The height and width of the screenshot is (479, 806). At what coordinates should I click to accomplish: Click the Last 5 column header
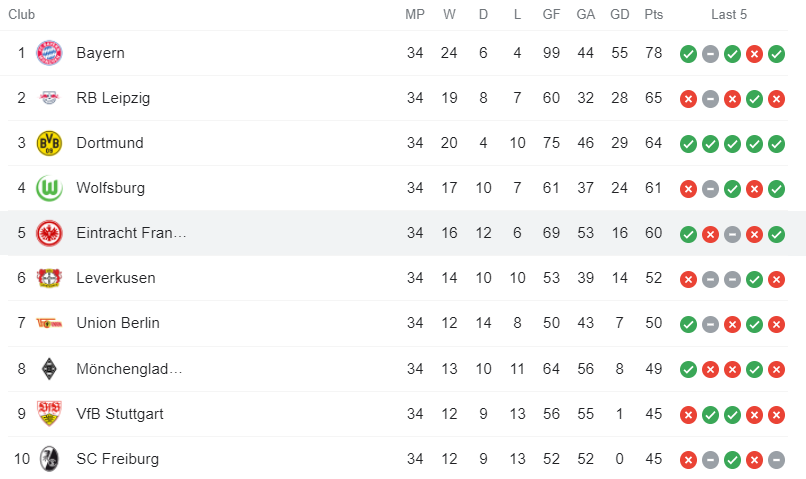(x=729, y=14)
